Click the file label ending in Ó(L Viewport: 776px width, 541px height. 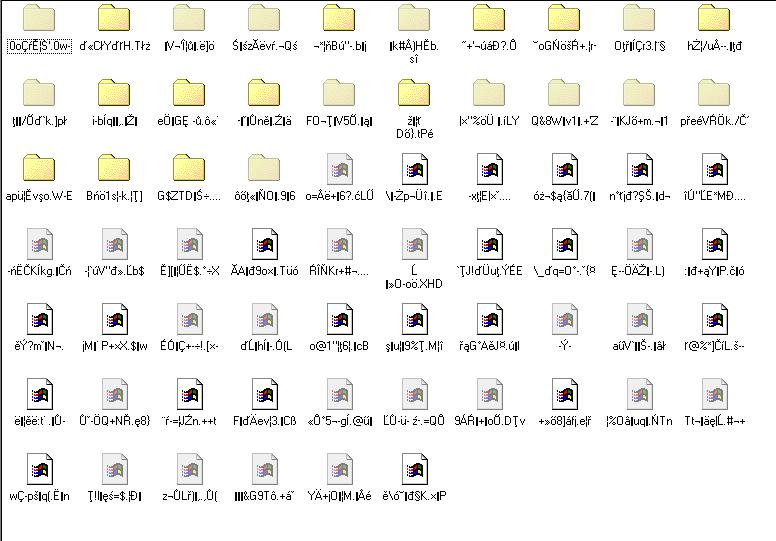tap(266, 346)
